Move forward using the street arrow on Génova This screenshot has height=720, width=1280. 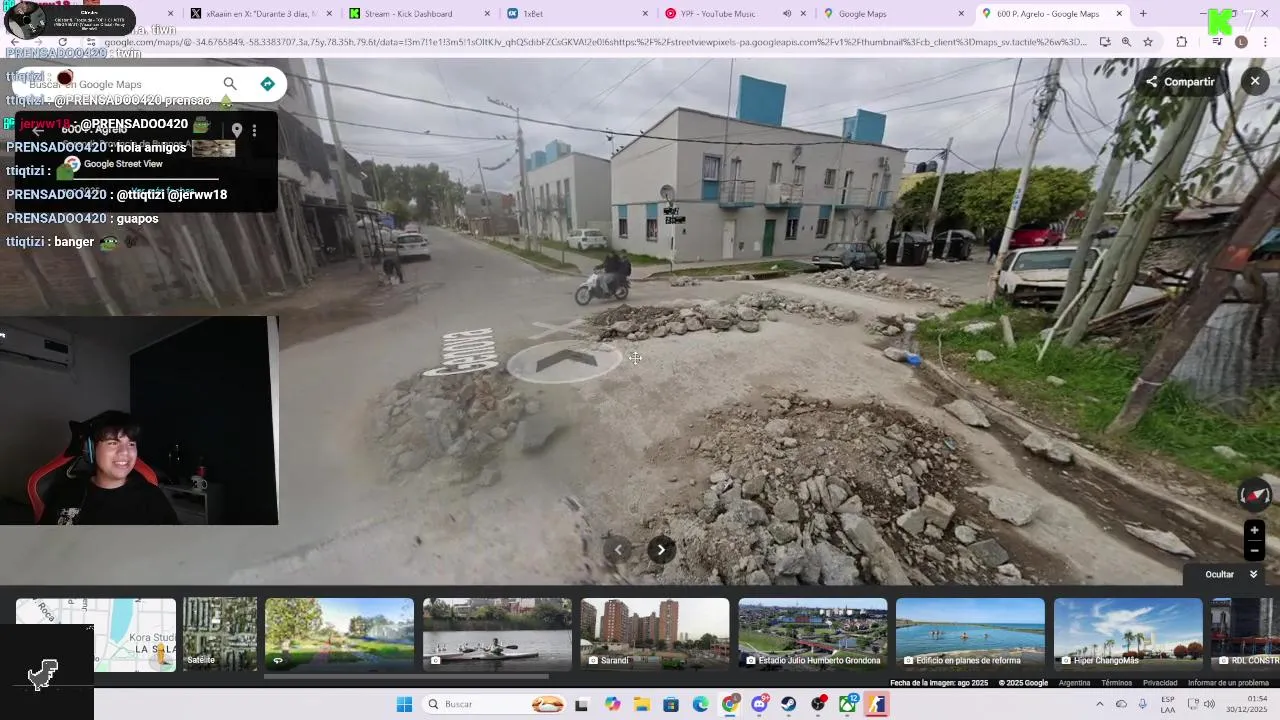click(566, 361)
